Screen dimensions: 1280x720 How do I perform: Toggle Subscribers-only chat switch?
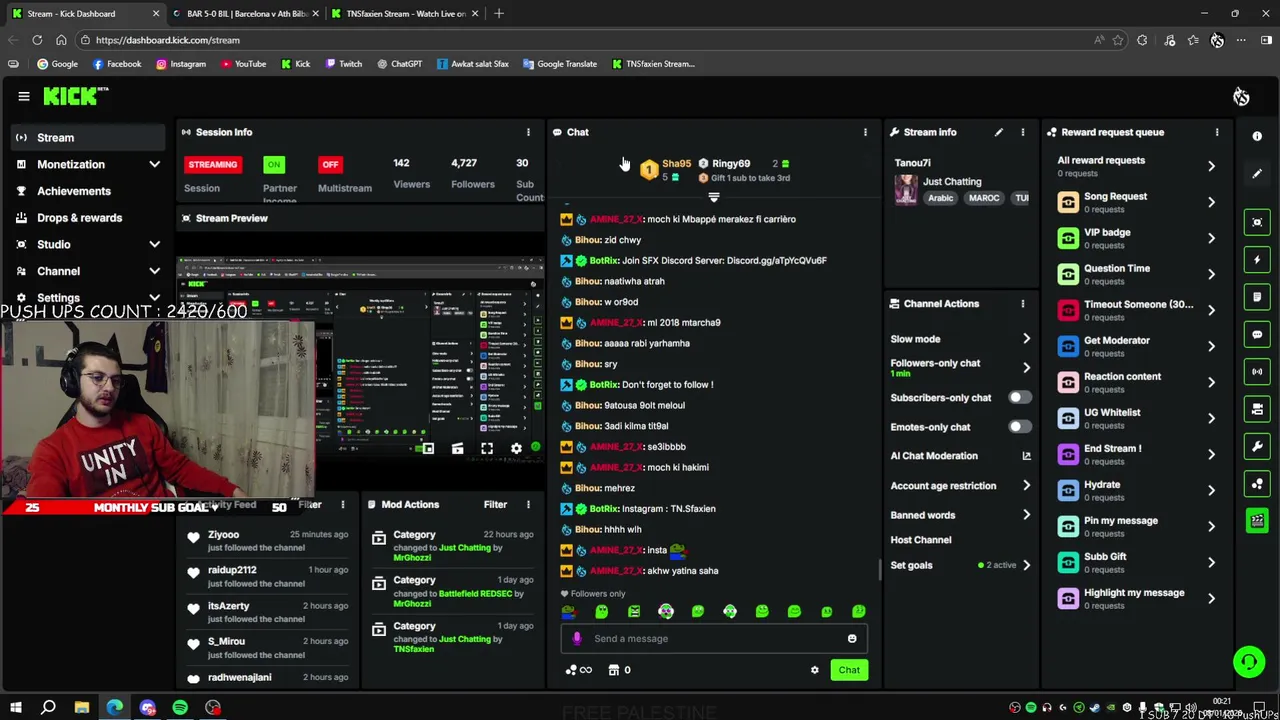[x=1018, y=398]
